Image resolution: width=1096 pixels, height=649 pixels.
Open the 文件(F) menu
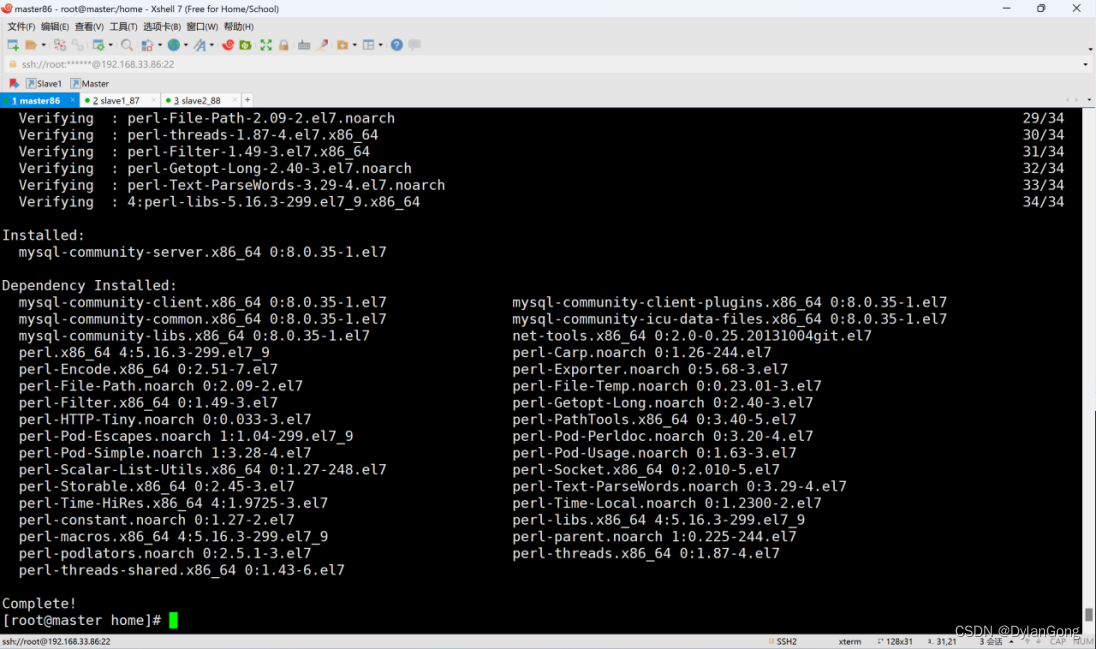pos(21,27)
